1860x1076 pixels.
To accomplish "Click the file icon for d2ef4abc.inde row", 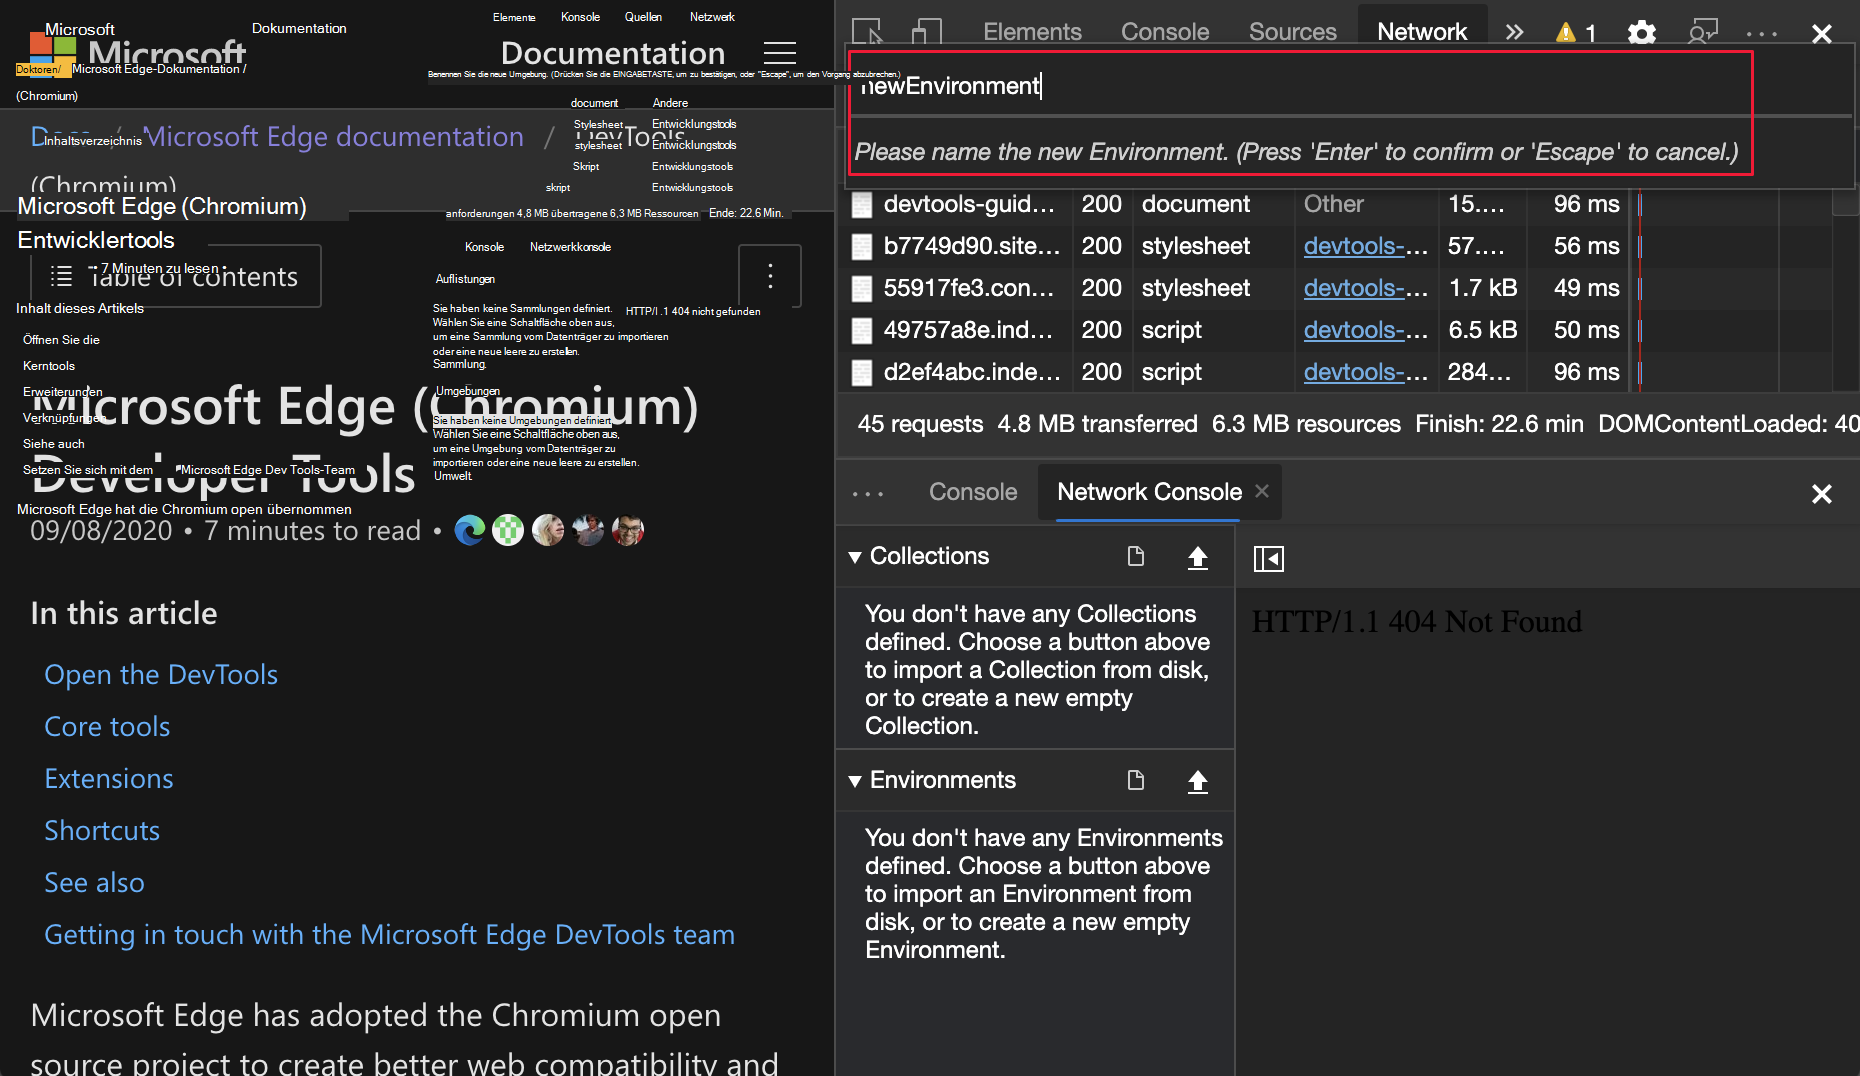I will [862, 373].
